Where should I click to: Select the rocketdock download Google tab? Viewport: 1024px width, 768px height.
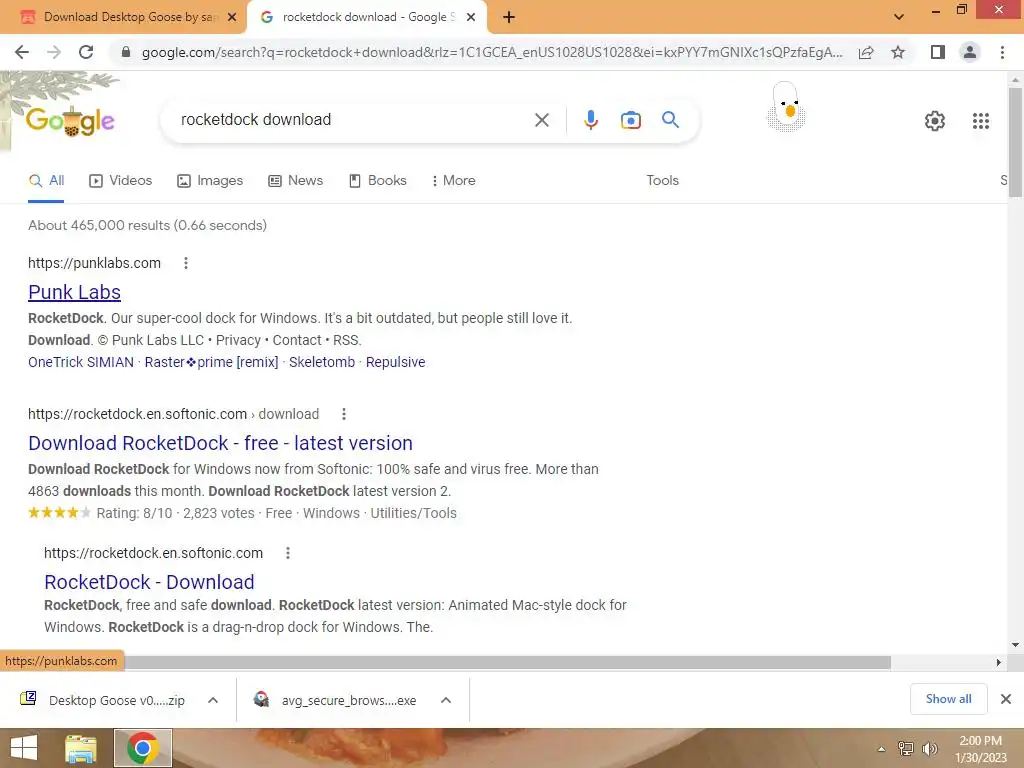[x=366, y=17]
